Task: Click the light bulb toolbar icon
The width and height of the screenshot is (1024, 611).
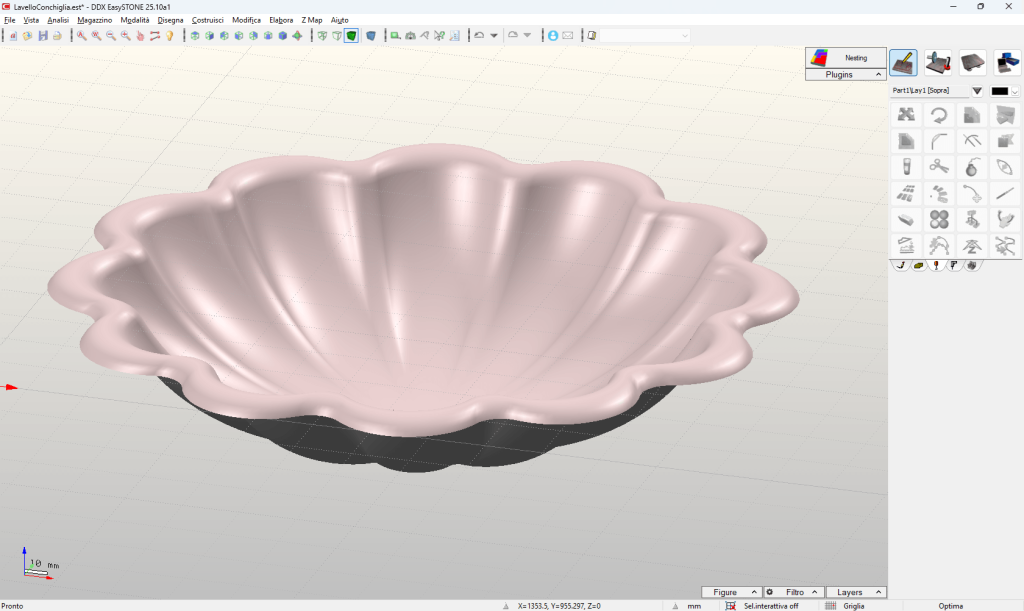Action: pyautogui.click(x=170, y=36)
